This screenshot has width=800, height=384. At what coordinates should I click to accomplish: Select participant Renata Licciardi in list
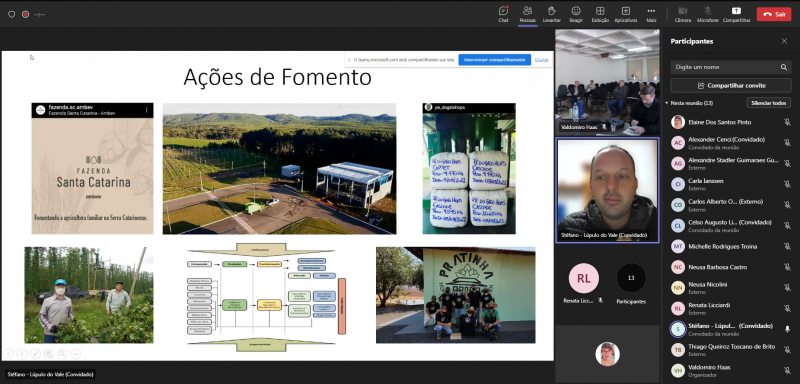(731, 309)
